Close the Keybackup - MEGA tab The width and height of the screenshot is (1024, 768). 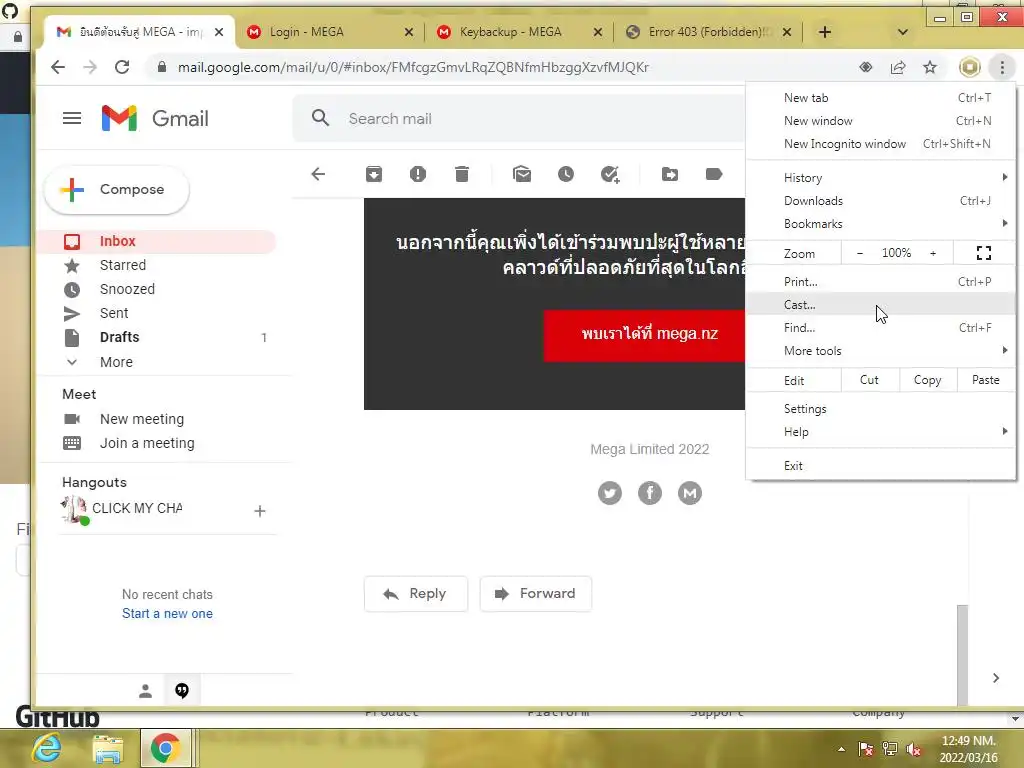tap(598, 32)
